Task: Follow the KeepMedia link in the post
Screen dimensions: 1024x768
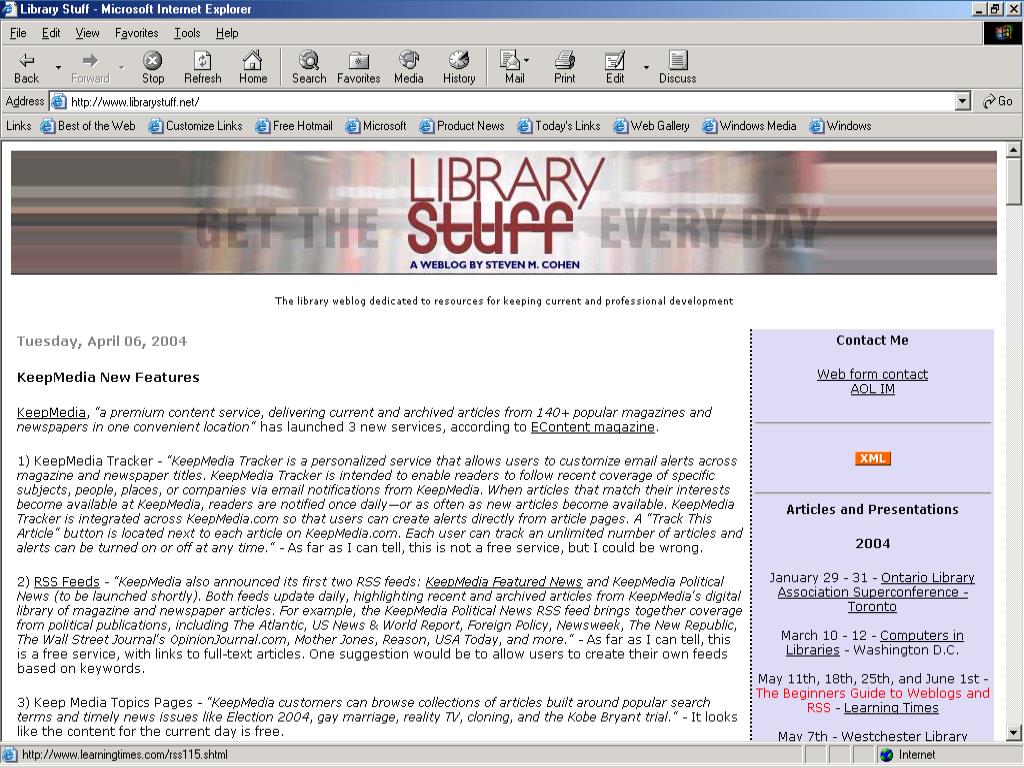Action: 51,413
